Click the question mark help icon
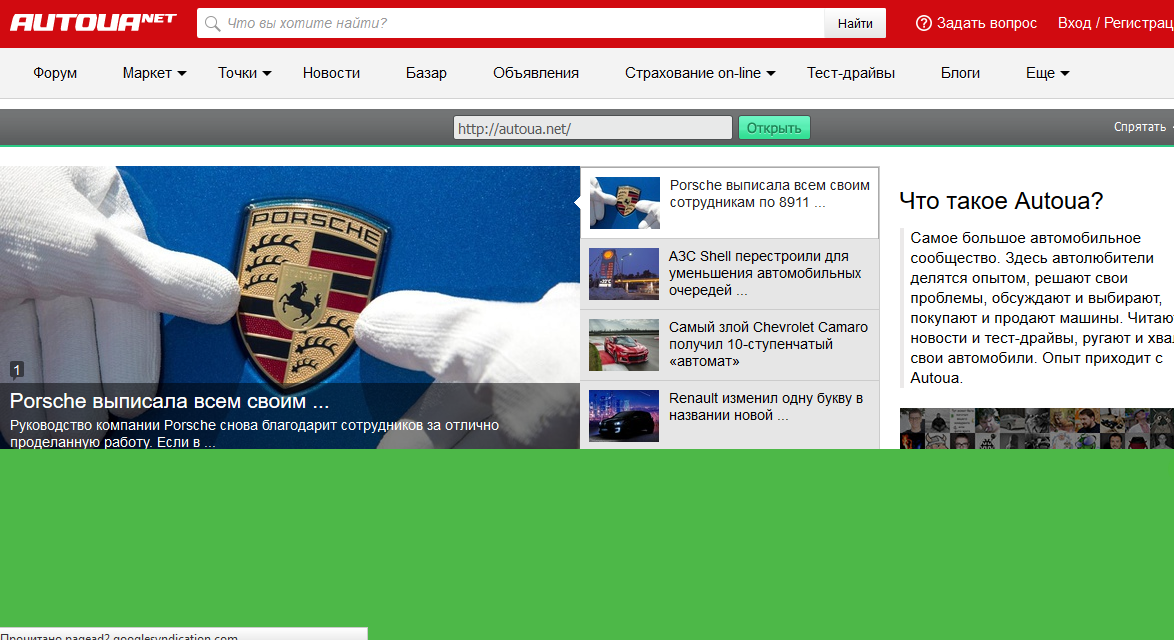Image resolution: width=1174 pixels, height=640 pixels. (x=923, y=23)
